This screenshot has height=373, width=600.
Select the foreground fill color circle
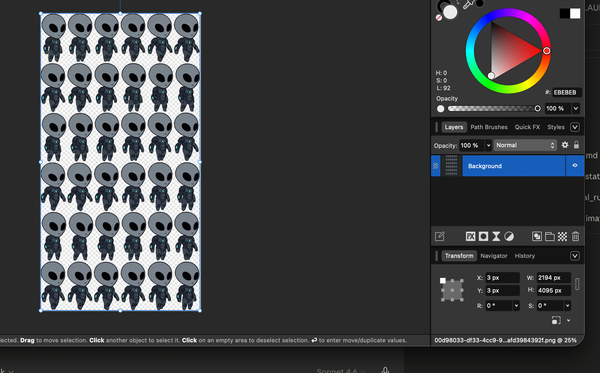point(450,12)
